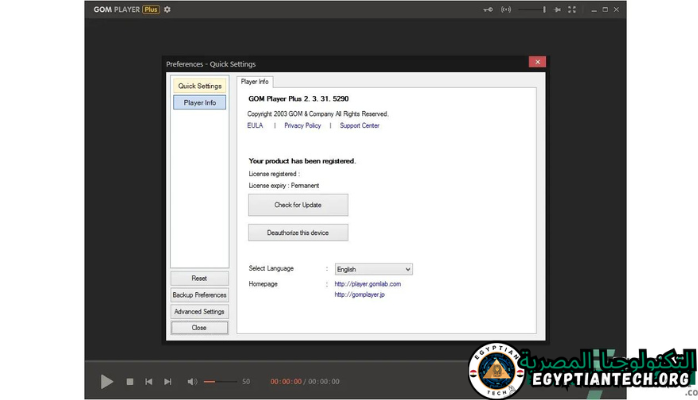This screenshot has height=400, width=698.
Task: Skip to the next track
Action: (x=168, y=381)
